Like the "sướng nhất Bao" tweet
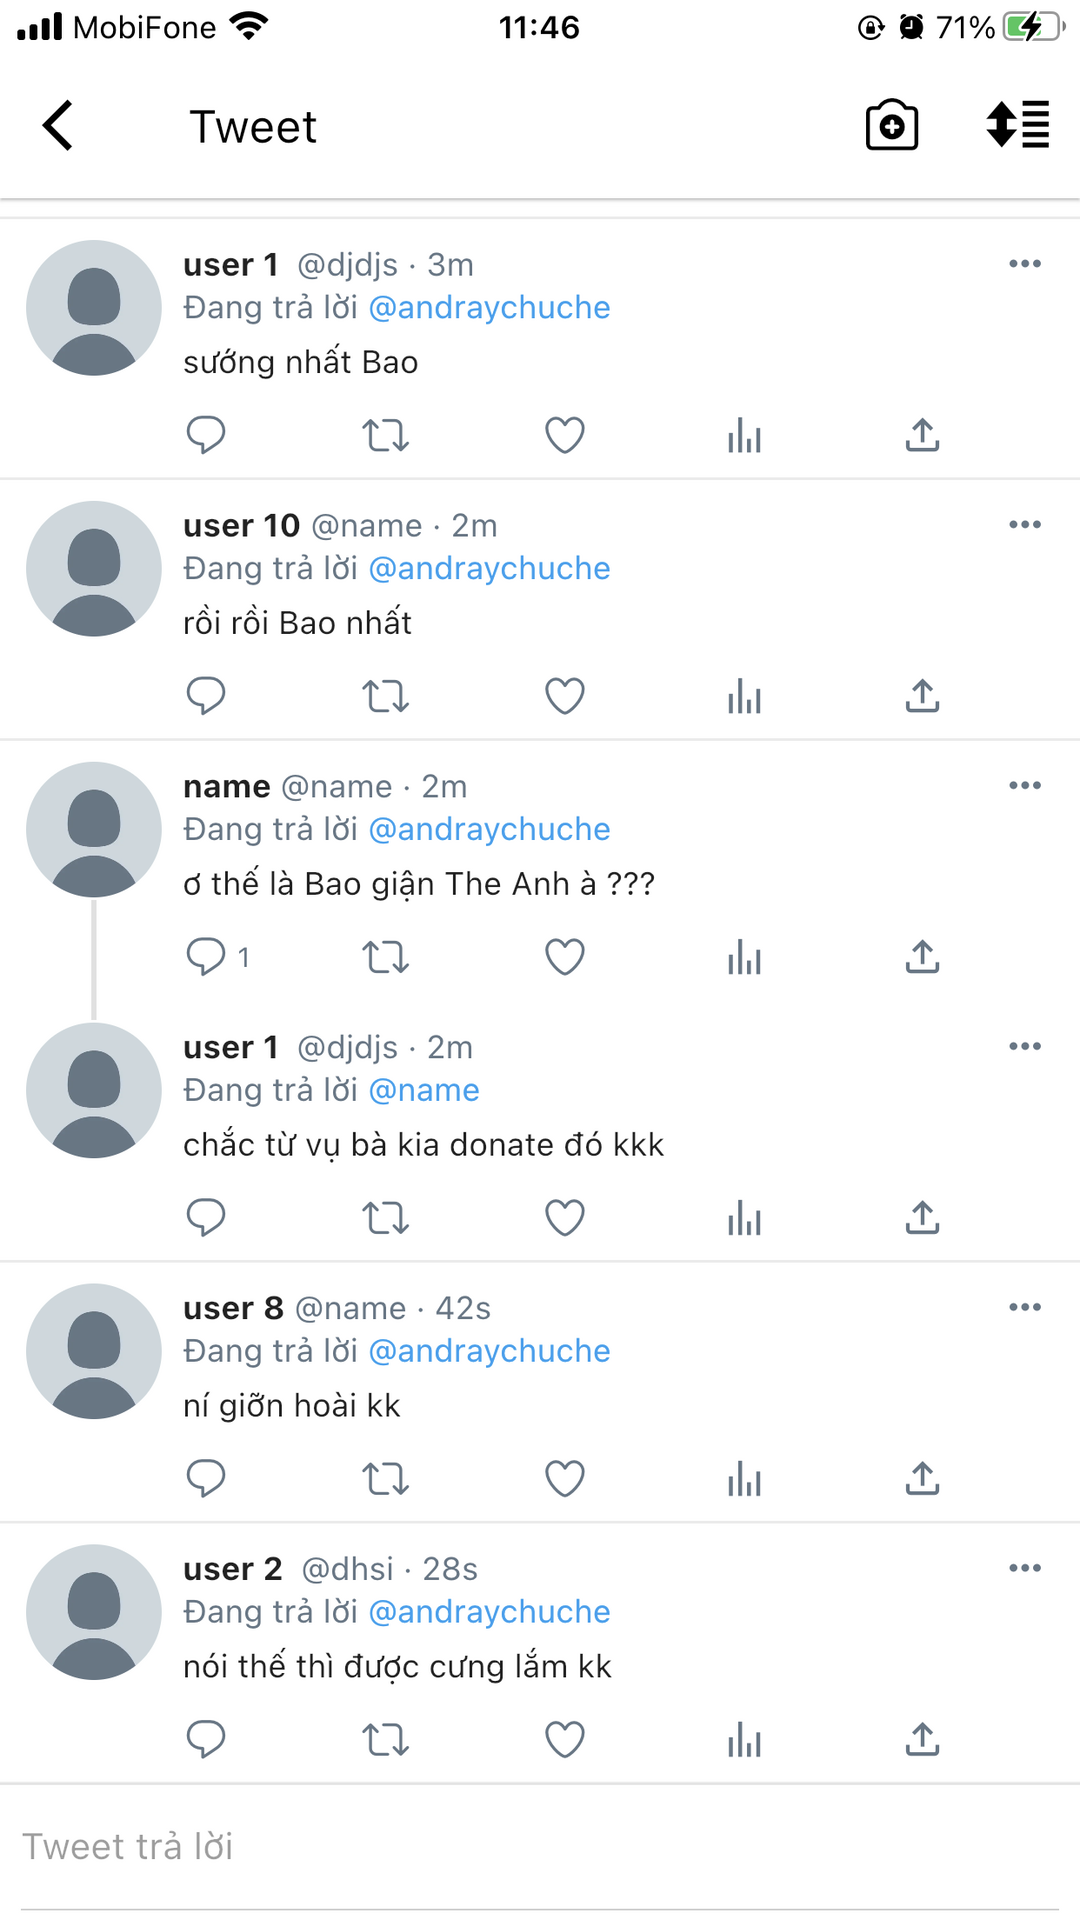 pos(564,435)
